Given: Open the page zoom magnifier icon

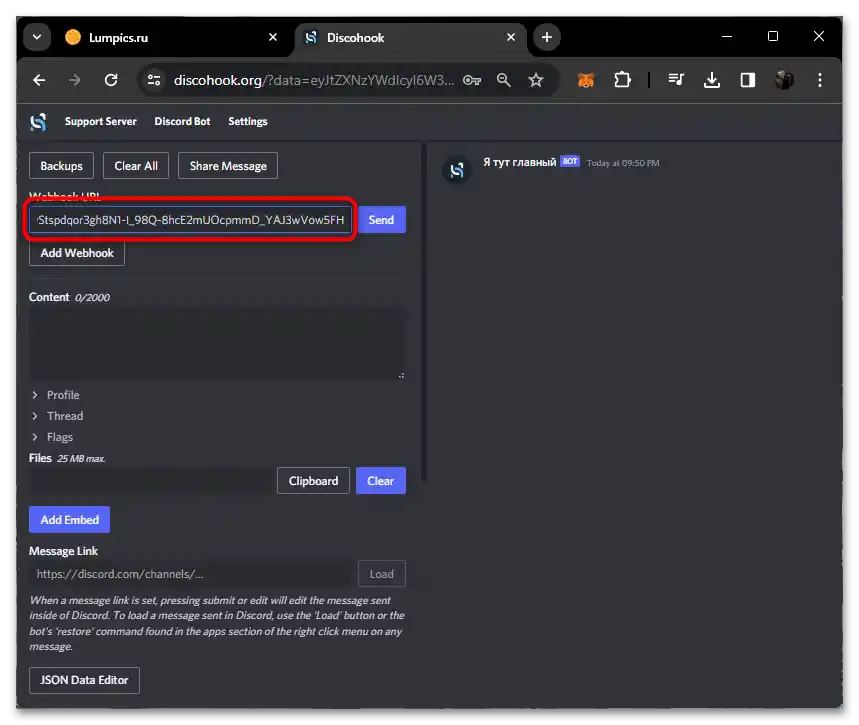Looking at the screenshot, I should click(503, 81).
